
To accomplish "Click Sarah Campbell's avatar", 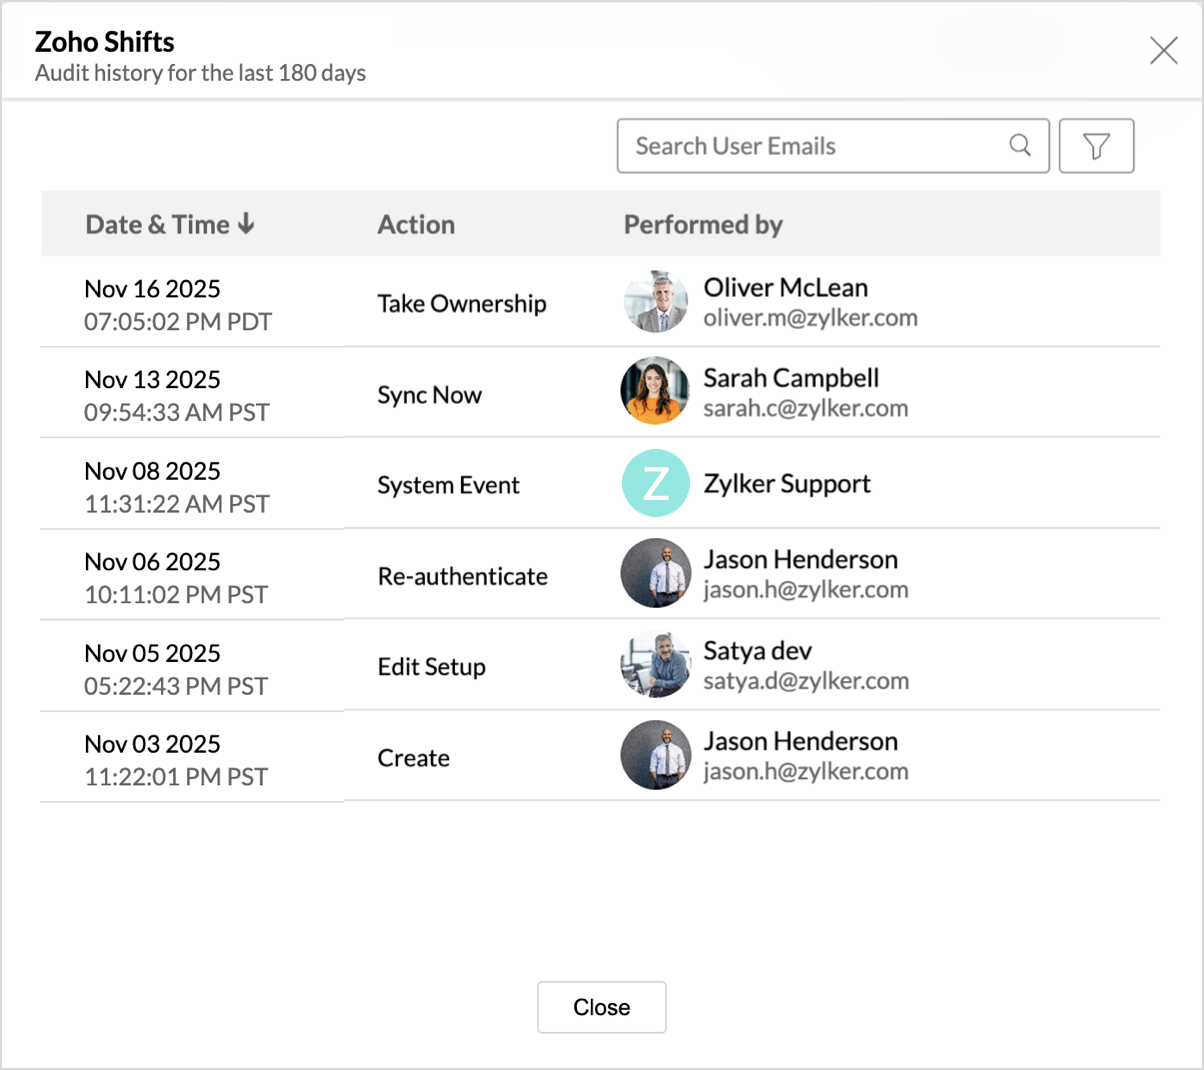I will (x=656, y=392).
